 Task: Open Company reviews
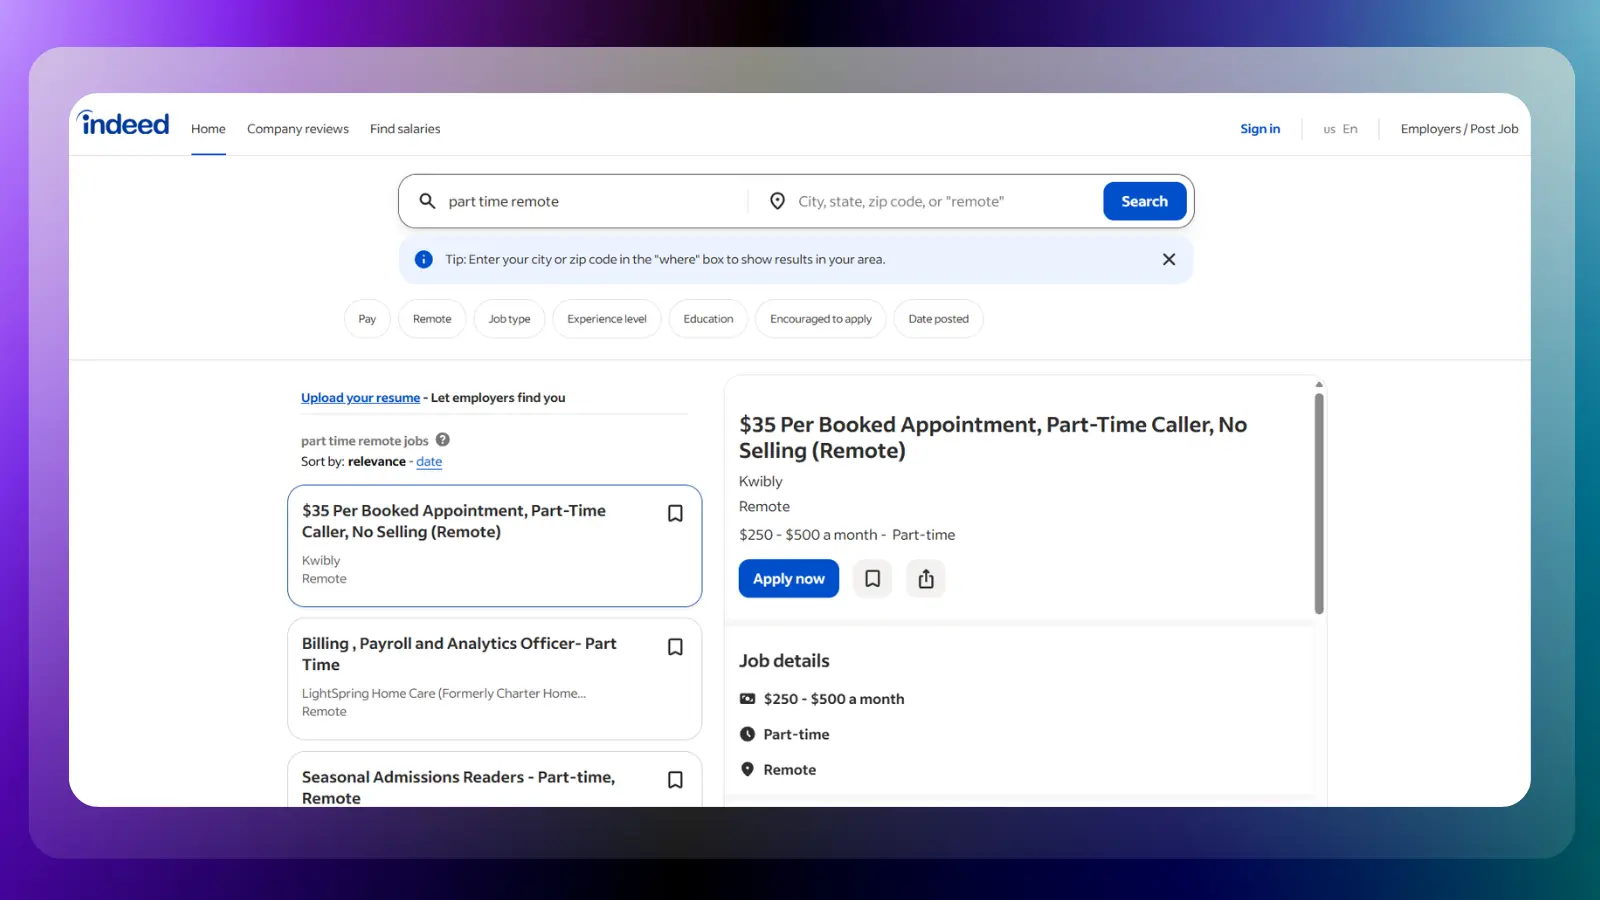point(298,129)
